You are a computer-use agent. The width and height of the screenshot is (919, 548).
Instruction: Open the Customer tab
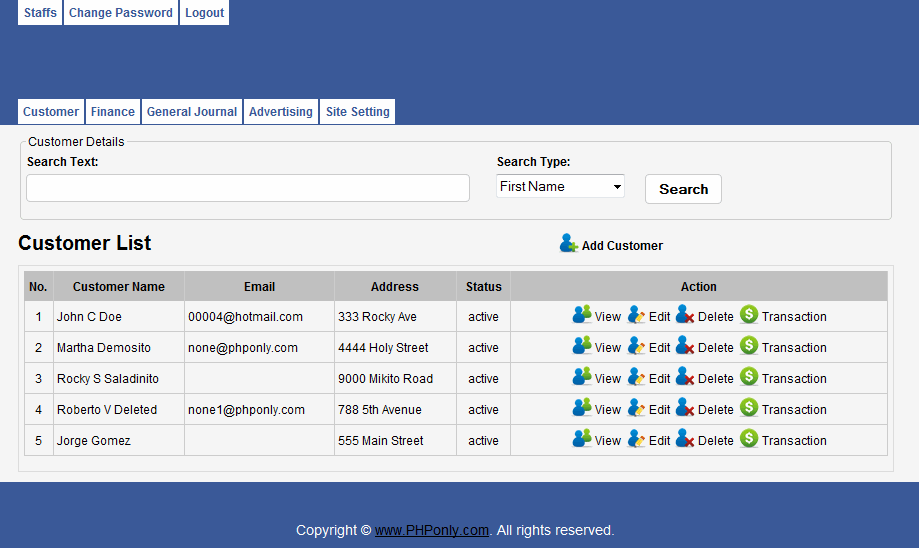pyautogui.click(x=51, y=111)
